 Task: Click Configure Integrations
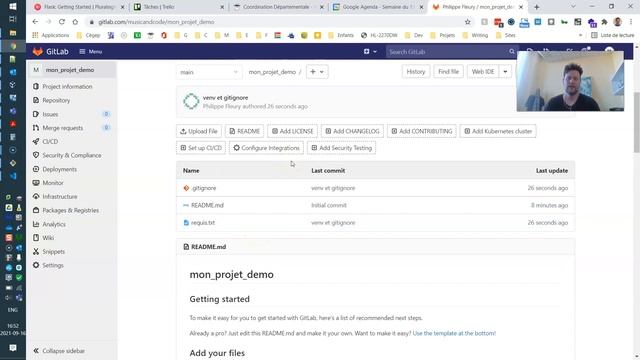pos(266,148)
